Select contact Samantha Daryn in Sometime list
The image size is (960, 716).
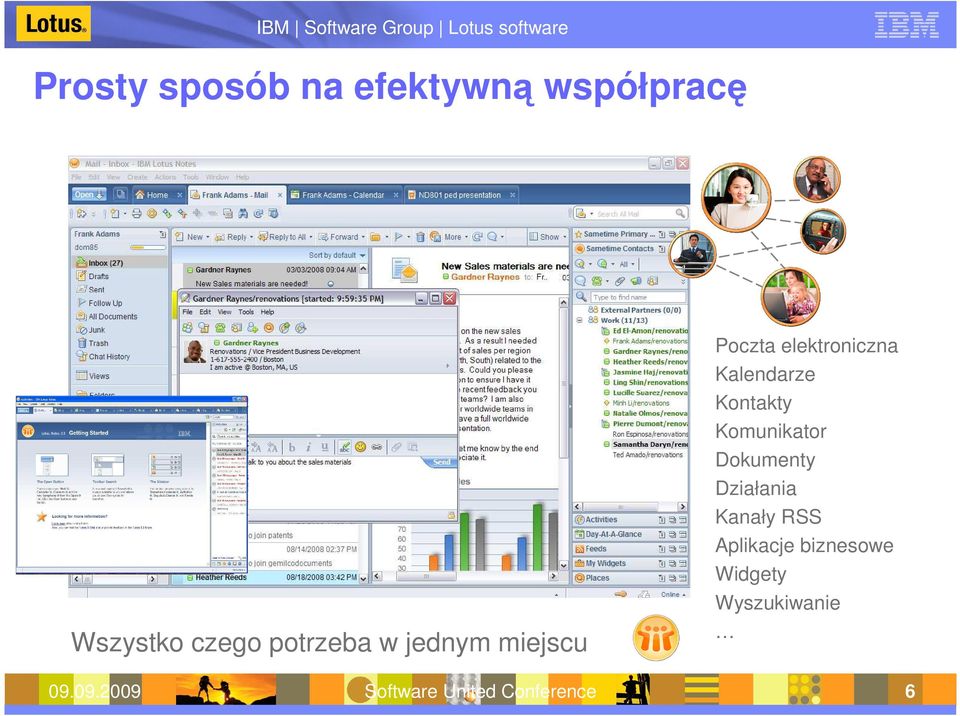click(x=645, y=444)
